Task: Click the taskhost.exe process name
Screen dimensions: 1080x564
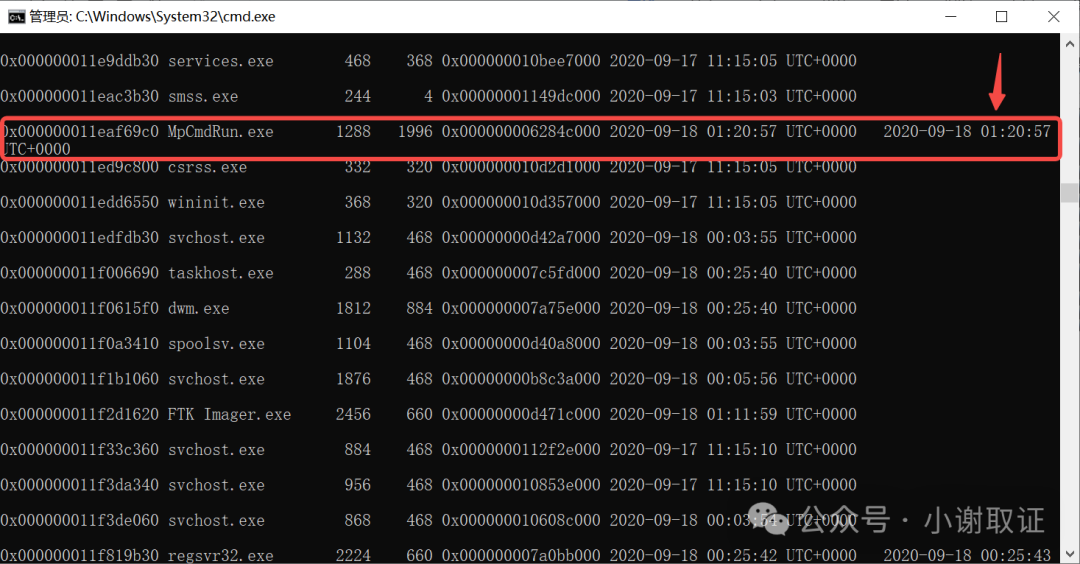Action: click(220, 273)
